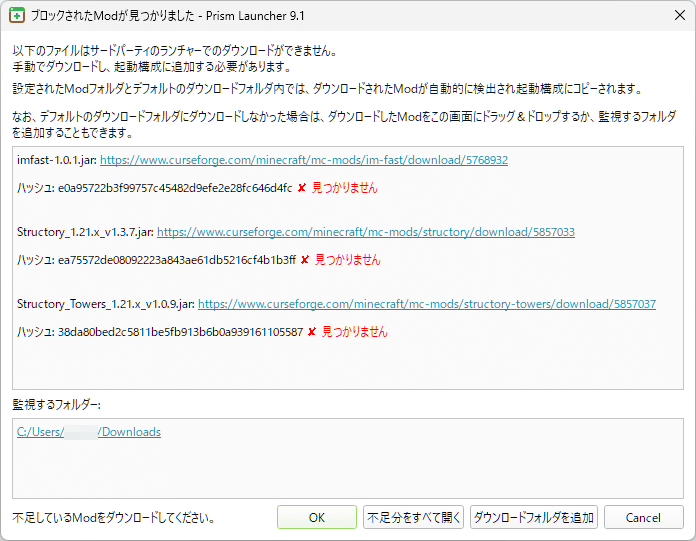Click hash e0a95722b3f99757c45482d9efe2e28fc646d4fc

175,188
